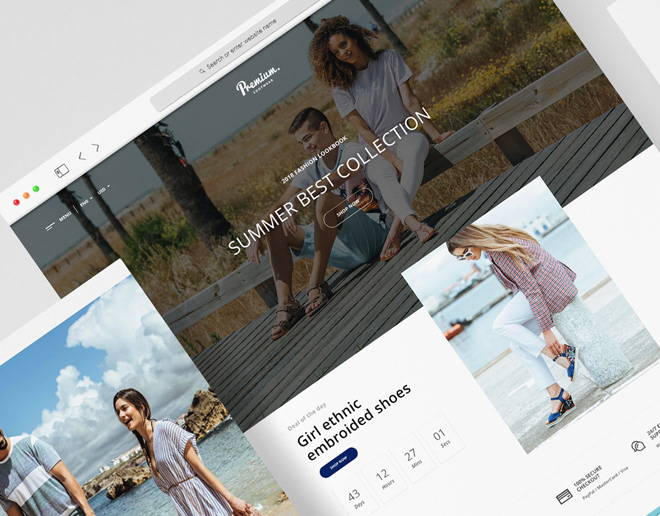
Task: Click the green maximize window button
Action: (x=36, y=189)
